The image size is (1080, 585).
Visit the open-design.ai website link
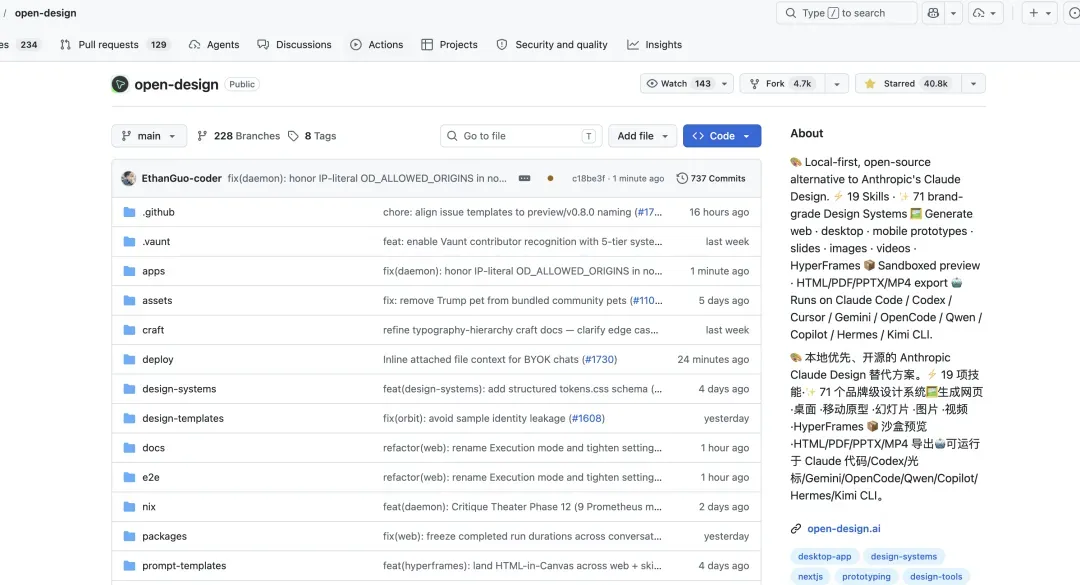tap(844, 528)
